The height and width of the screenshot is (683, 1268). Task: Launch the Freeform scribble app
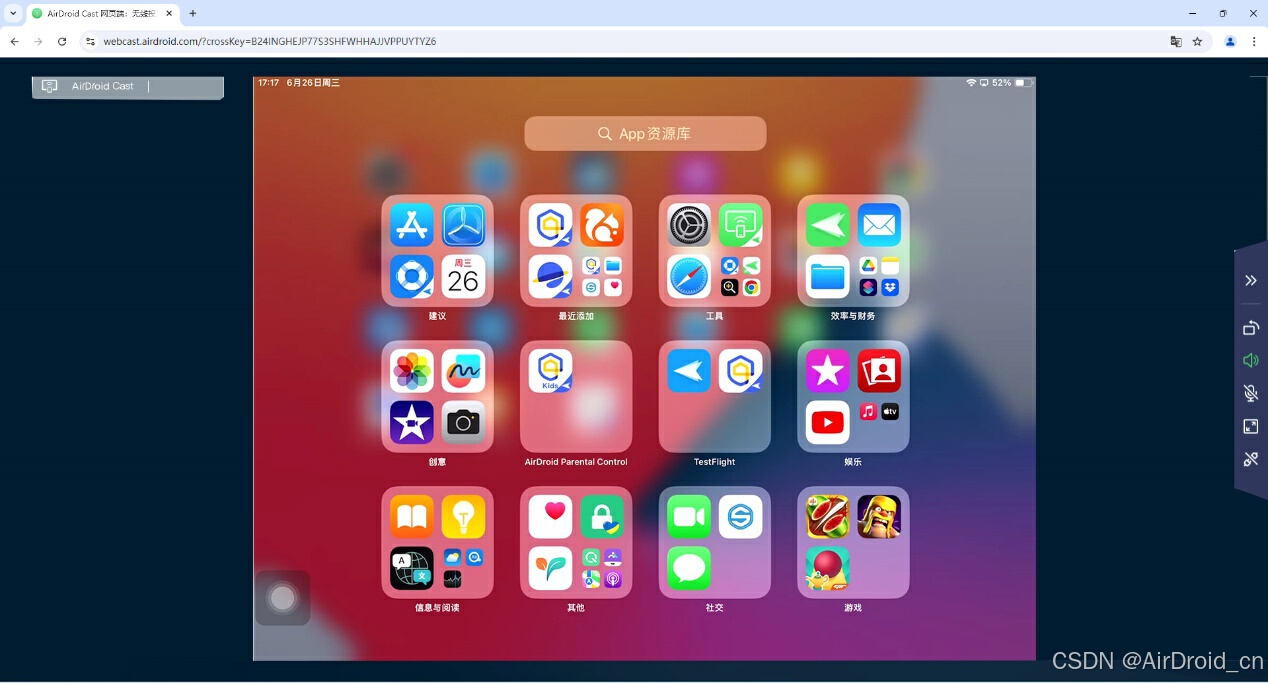coord(463,371)
